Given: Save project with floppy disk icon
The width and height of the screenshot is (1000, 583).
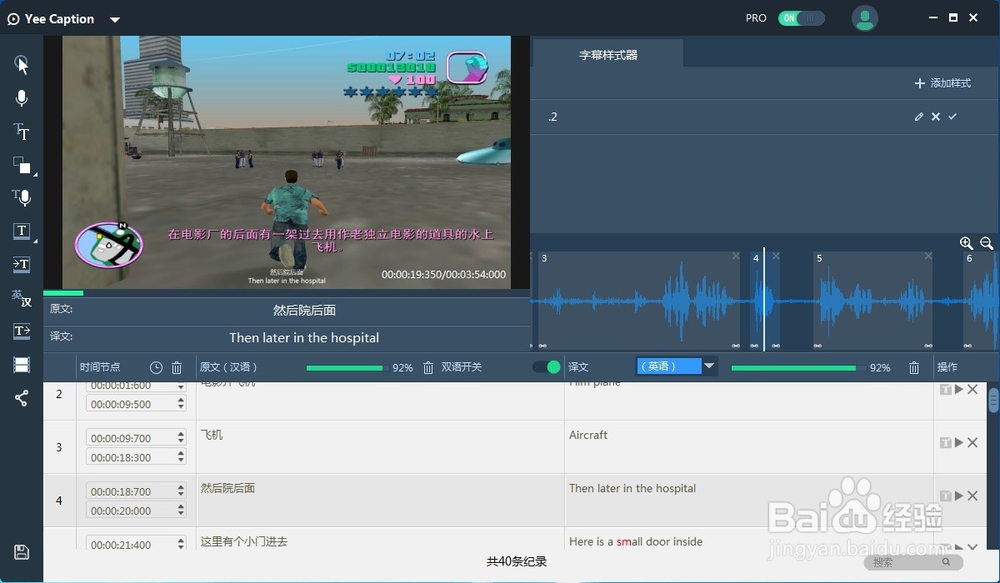Looking at the screenshot, I should [22, 552].
